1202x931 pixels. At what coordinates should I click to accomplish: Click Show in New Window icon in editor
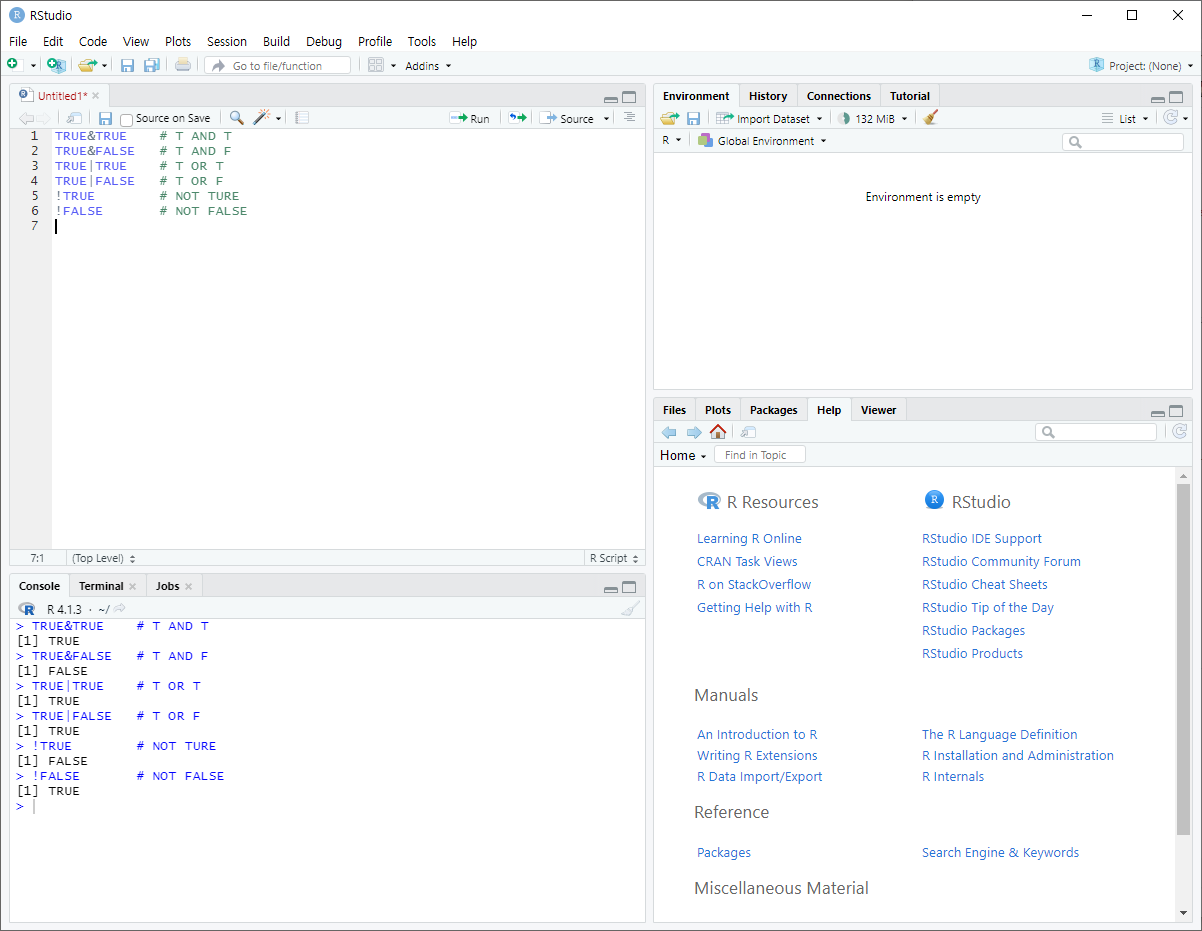[x=75, y=118]
